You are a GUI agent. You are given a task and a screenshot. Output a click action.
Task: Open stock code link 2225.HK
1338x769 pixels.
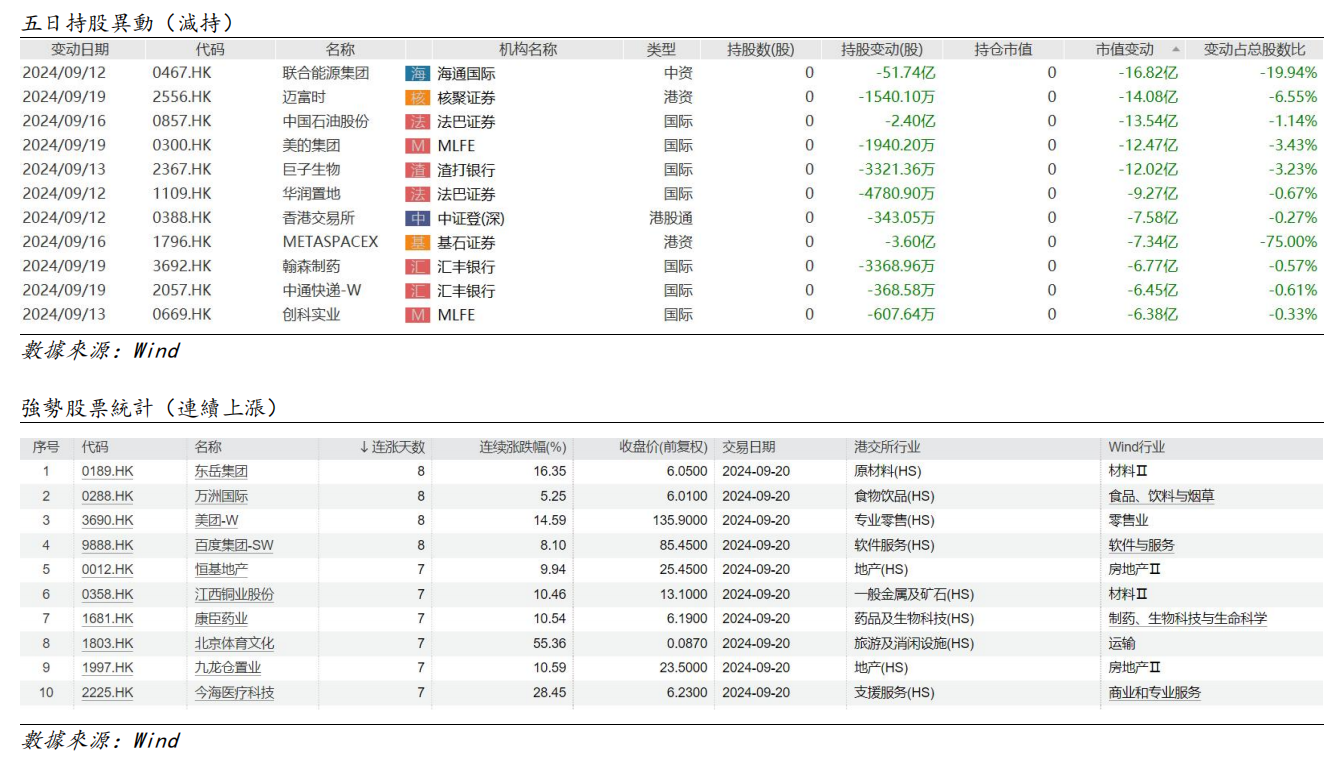point(108,692)
